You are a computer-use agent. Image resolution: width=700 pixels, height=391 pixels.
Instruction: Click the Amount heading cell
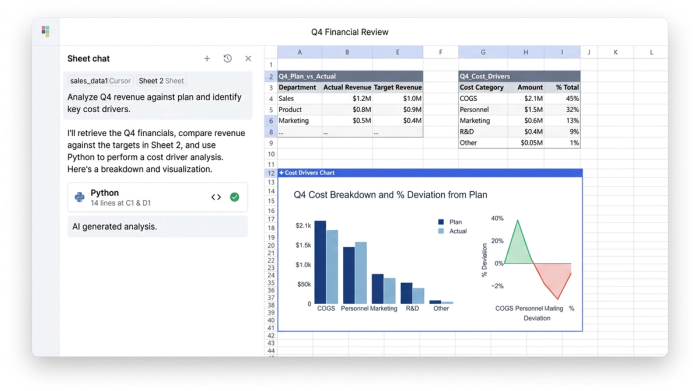click(x=526, y=87)
